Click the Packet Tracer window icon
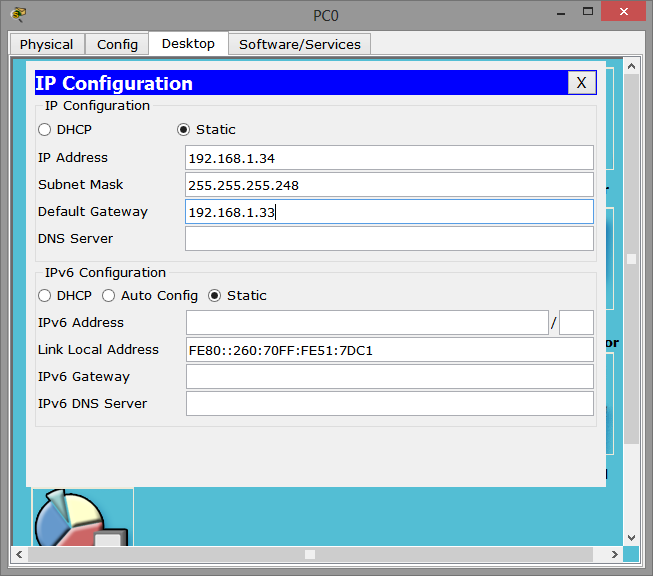The width and height of the screenshot is (653, 576). pos(19,14)
